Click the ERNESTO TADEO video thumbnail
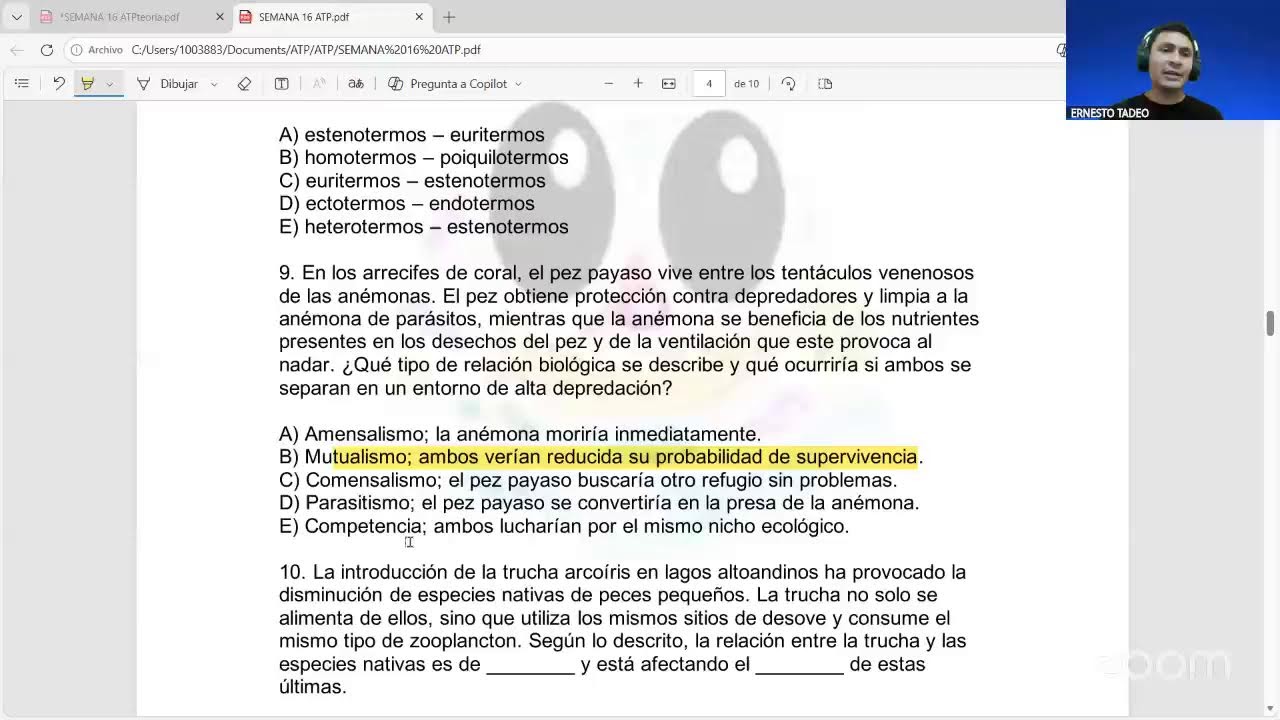This screenshot has width=1280, height=720. [1173, 60]
